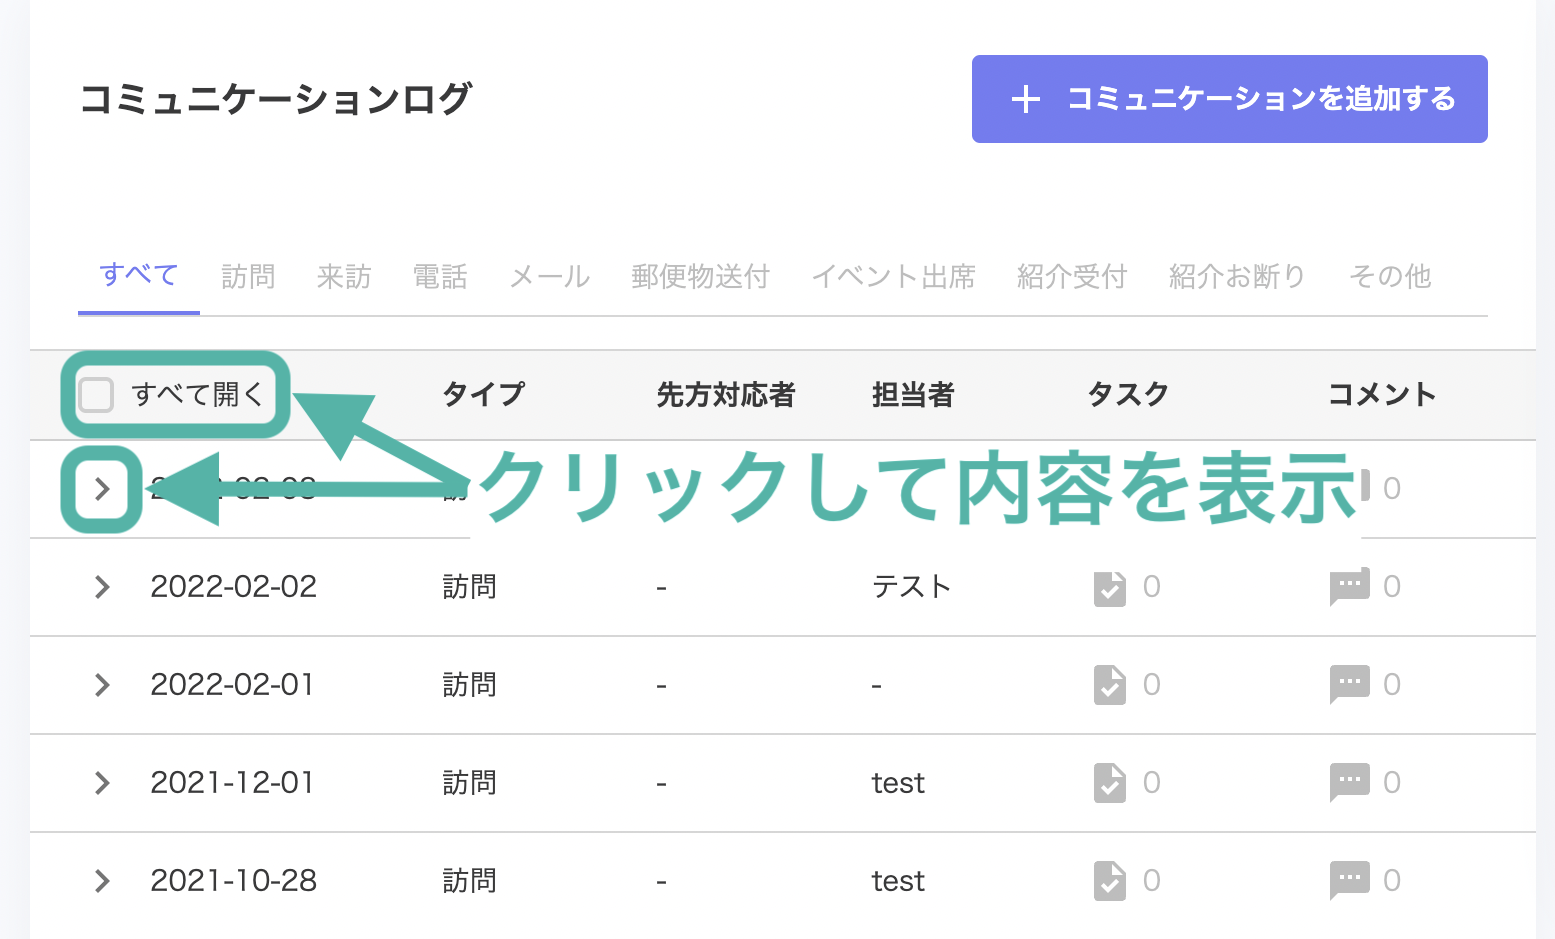Click the date 2022-02-01
1555x939 pixels.
click(x=232, y=685)
